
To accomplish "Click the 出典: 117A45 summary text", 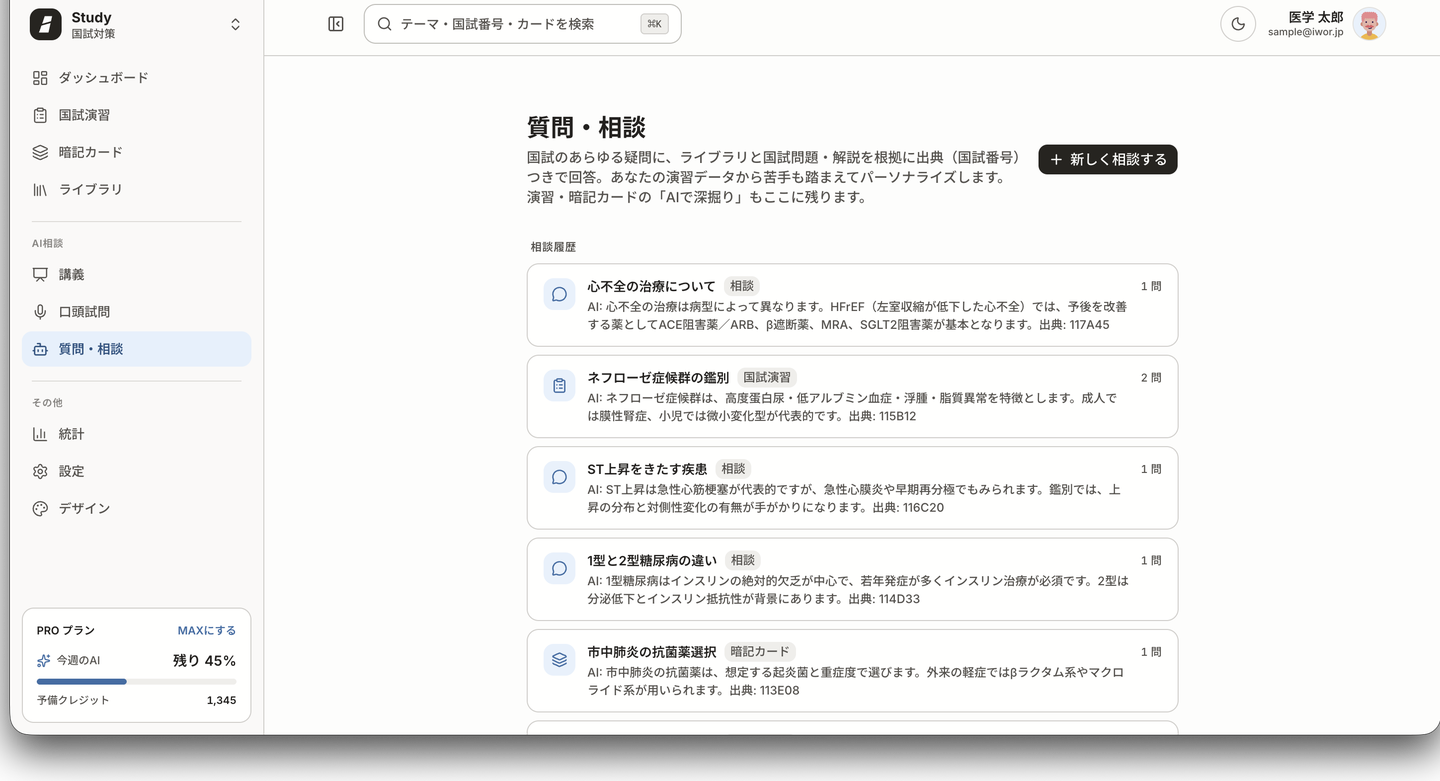I will click(x=1074, y=324).
